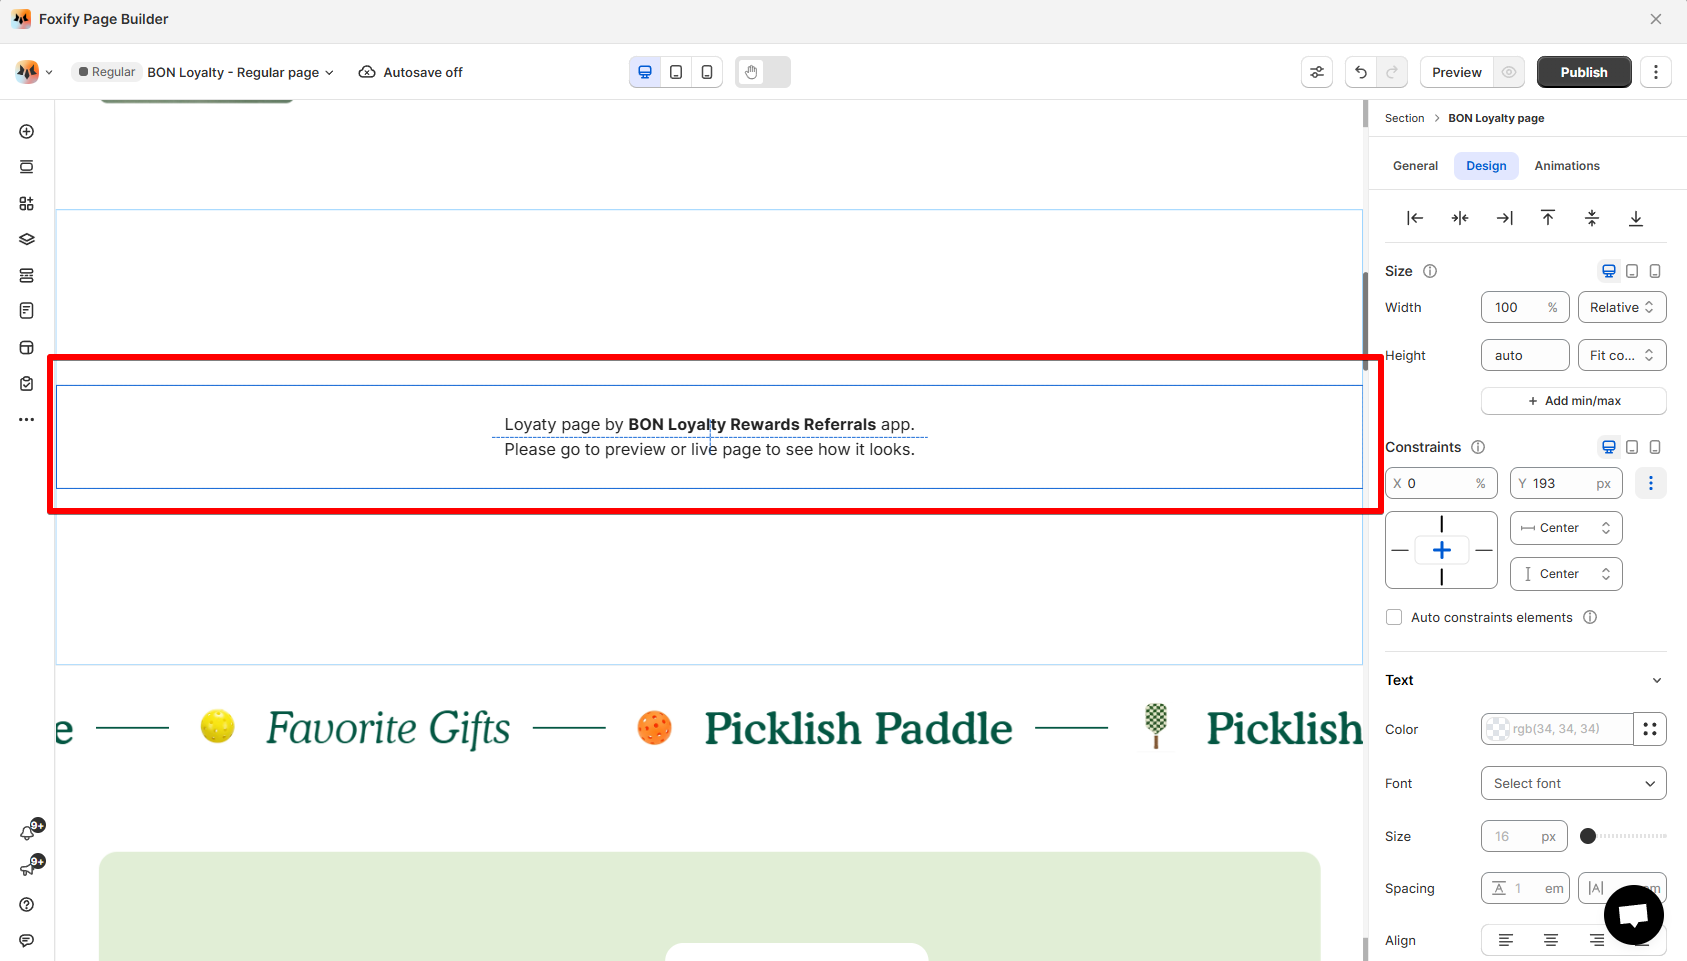
Task: Select the mobile device view icon
Action: 707,72
